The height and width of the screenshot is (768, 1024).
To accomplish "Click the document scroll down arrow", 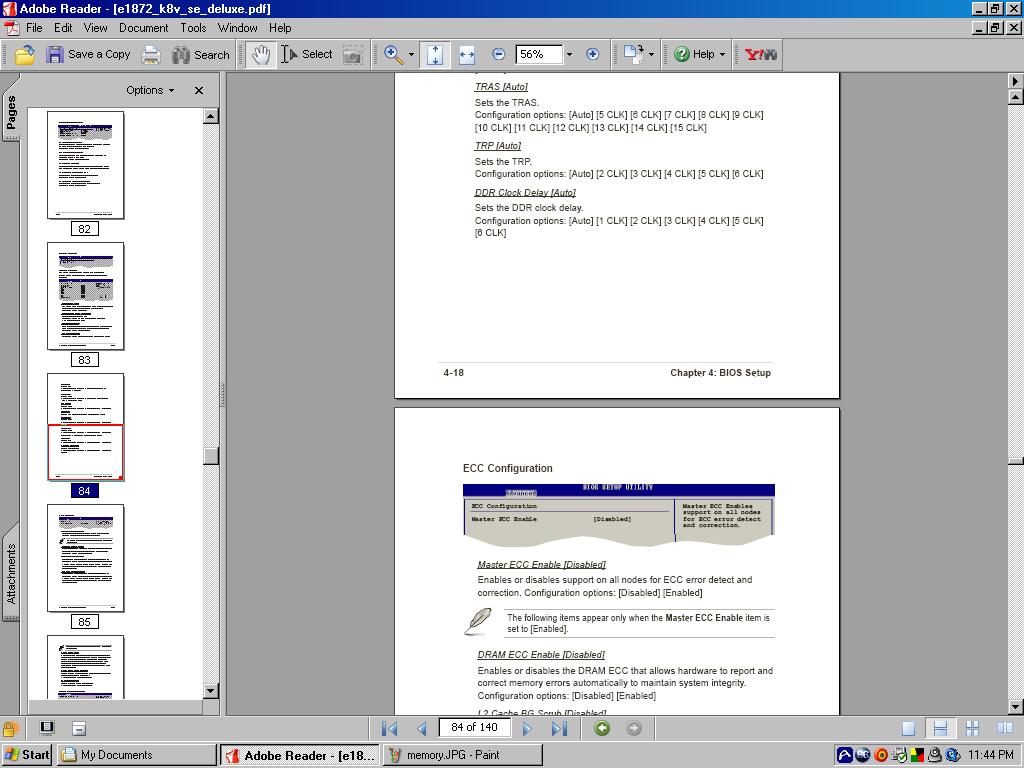I will coord(1016,707).
